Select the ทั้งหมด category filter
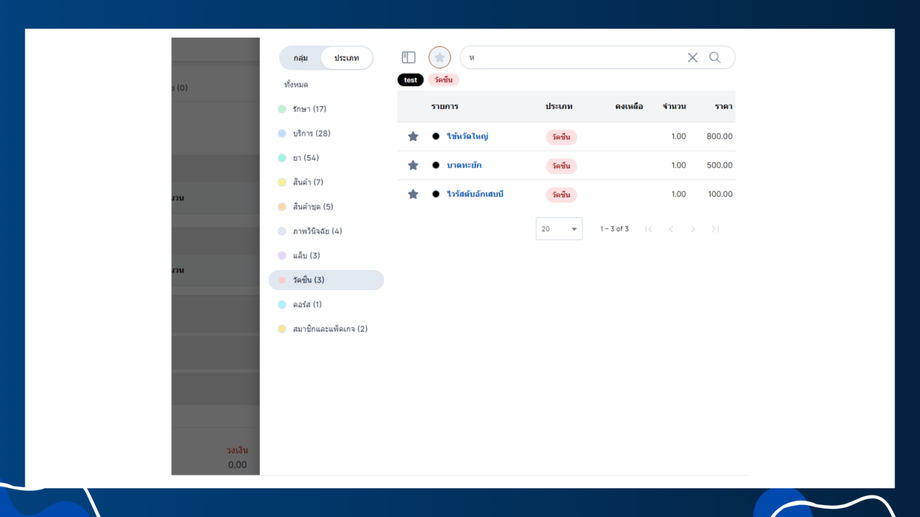 296,85
